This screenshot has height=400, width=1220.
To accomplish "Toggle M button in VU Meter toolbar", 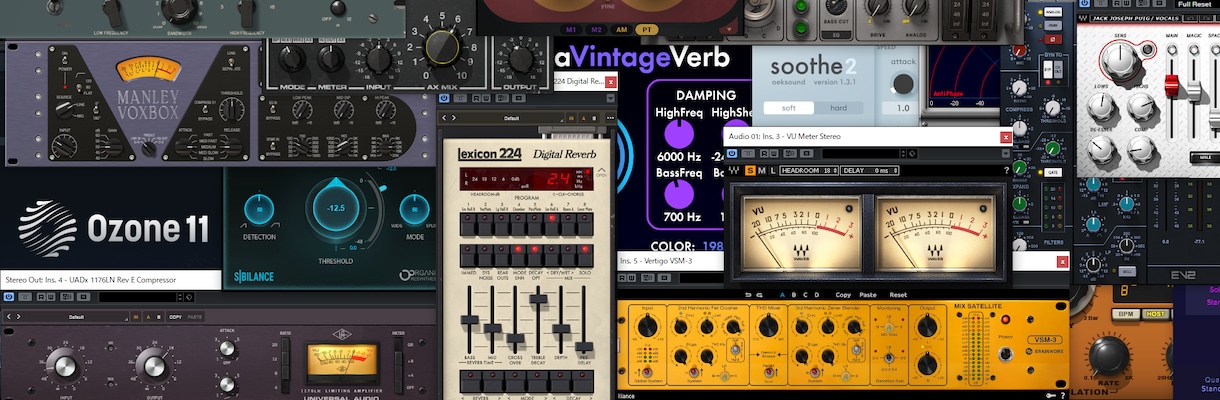I will coord(762,170).
